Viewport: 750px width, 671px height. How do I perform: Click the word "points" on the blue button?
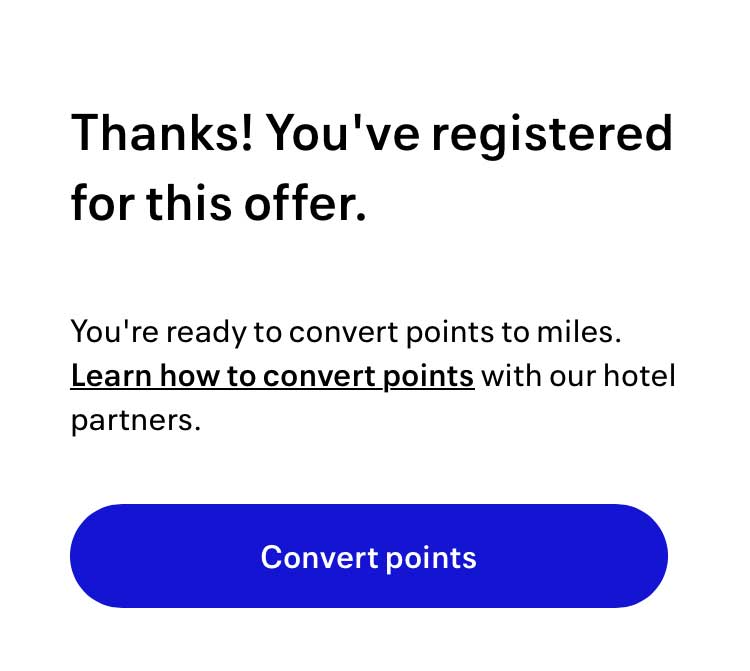[x=430, y=558]
